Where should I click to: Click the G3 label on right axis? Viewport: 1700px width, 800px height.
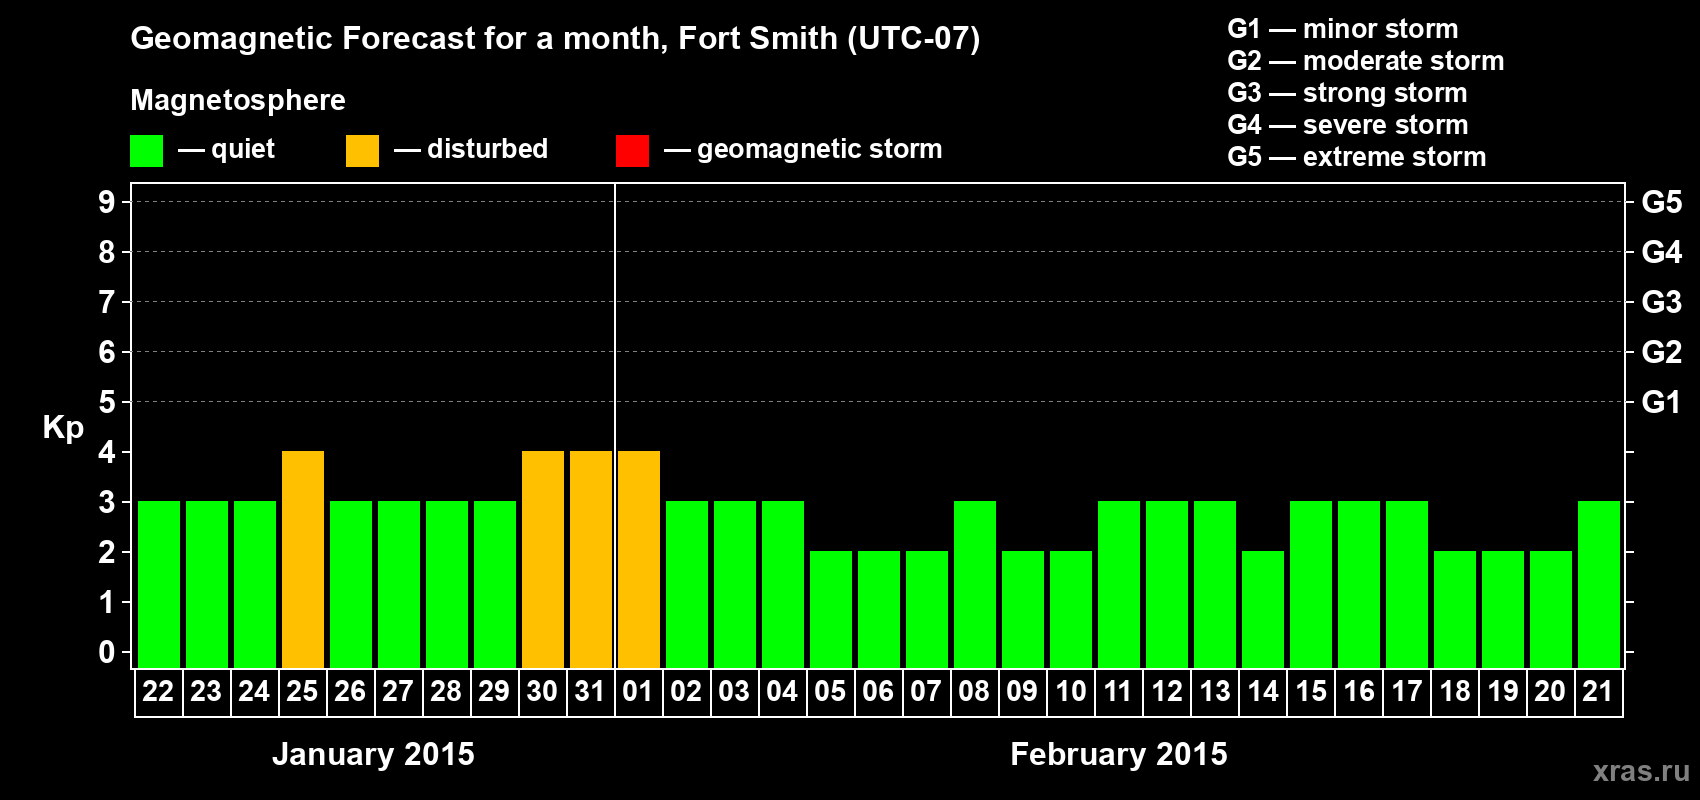pos(1662,302)
